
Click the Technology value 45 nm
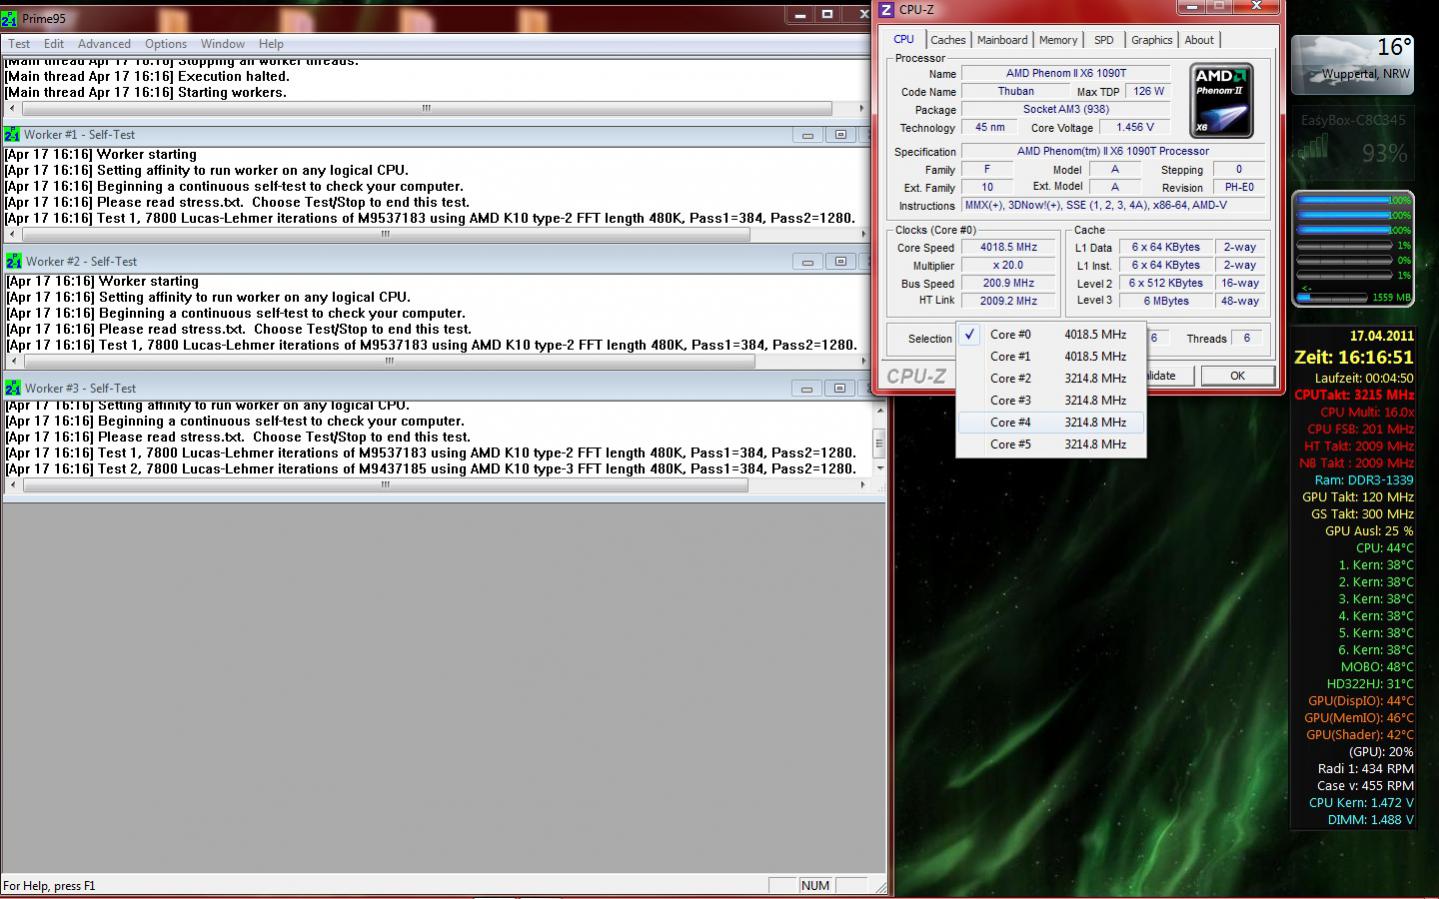coord(989,127)
